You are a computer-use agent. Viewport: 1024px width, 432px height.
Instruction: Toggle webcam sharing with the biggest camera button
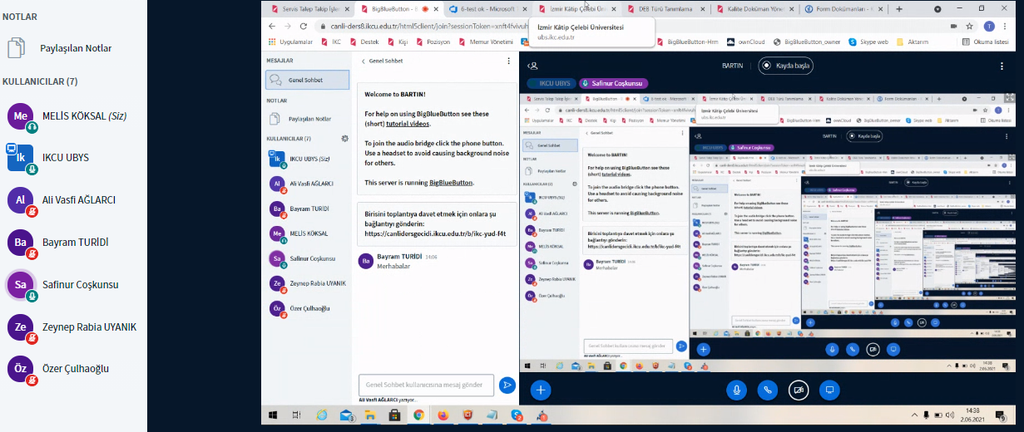point(798,390)
